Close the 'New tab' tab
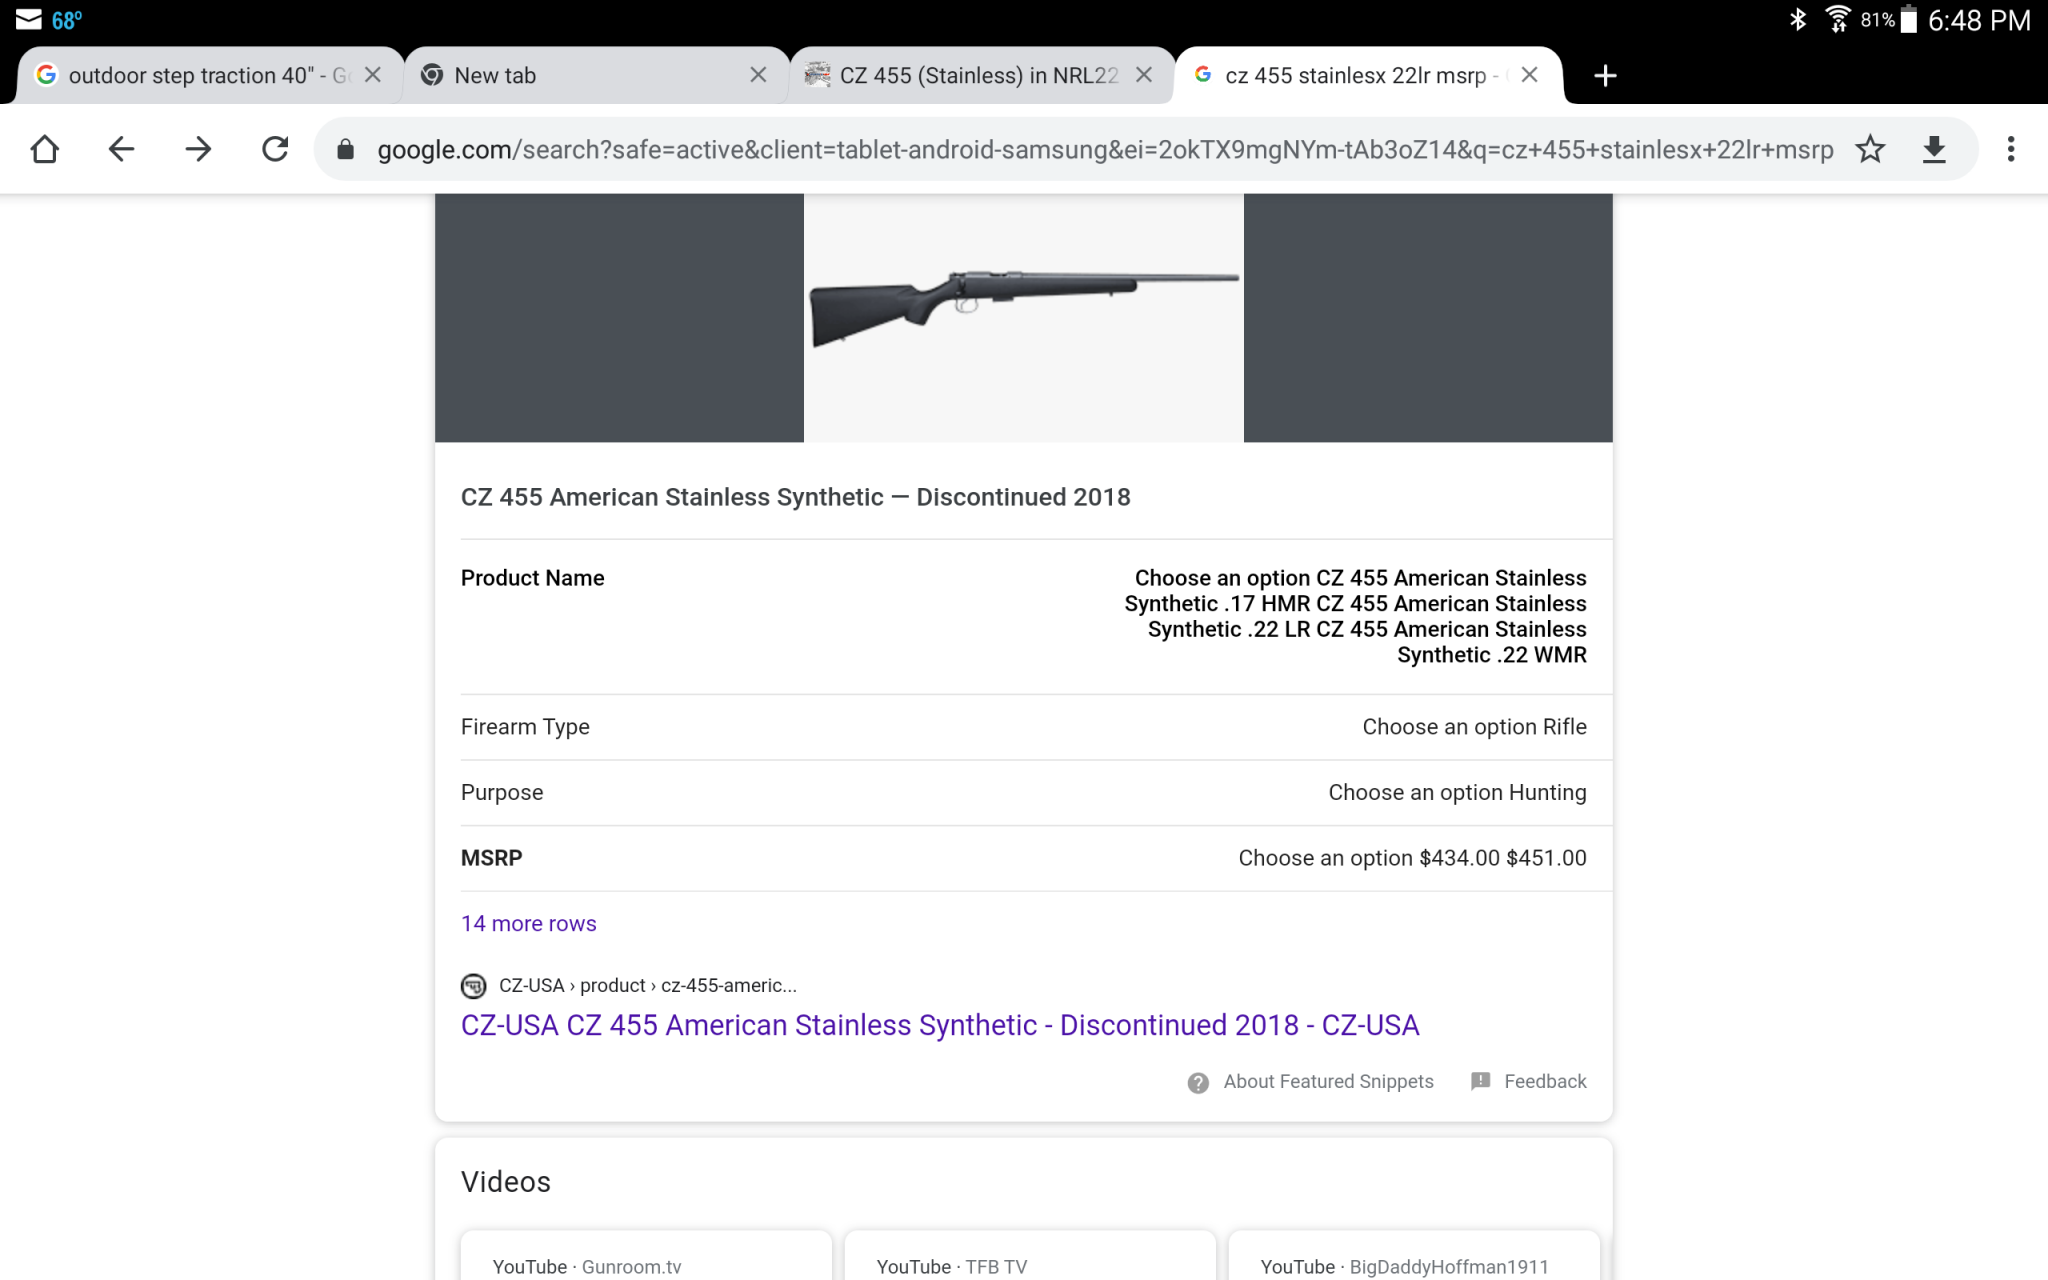2048x1280 pixels. [x=758, y=75]
